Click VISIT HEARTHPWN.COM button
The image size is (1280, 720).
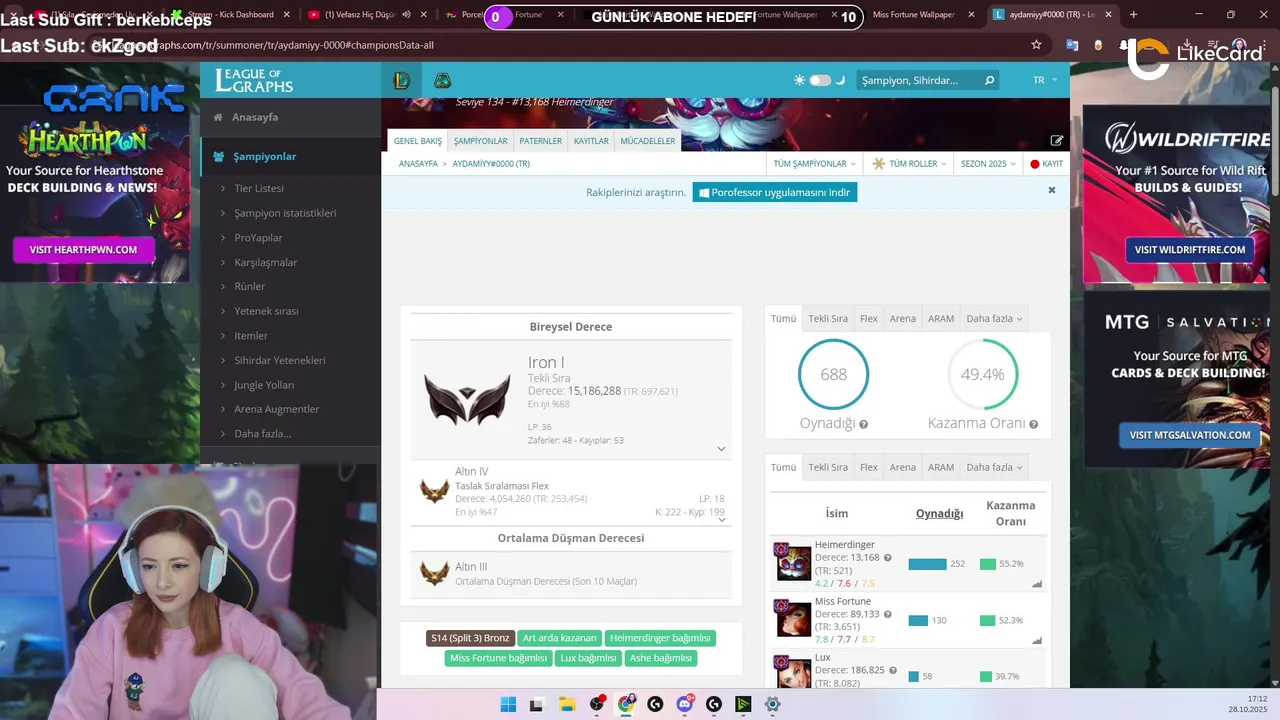tap(83, 250)
